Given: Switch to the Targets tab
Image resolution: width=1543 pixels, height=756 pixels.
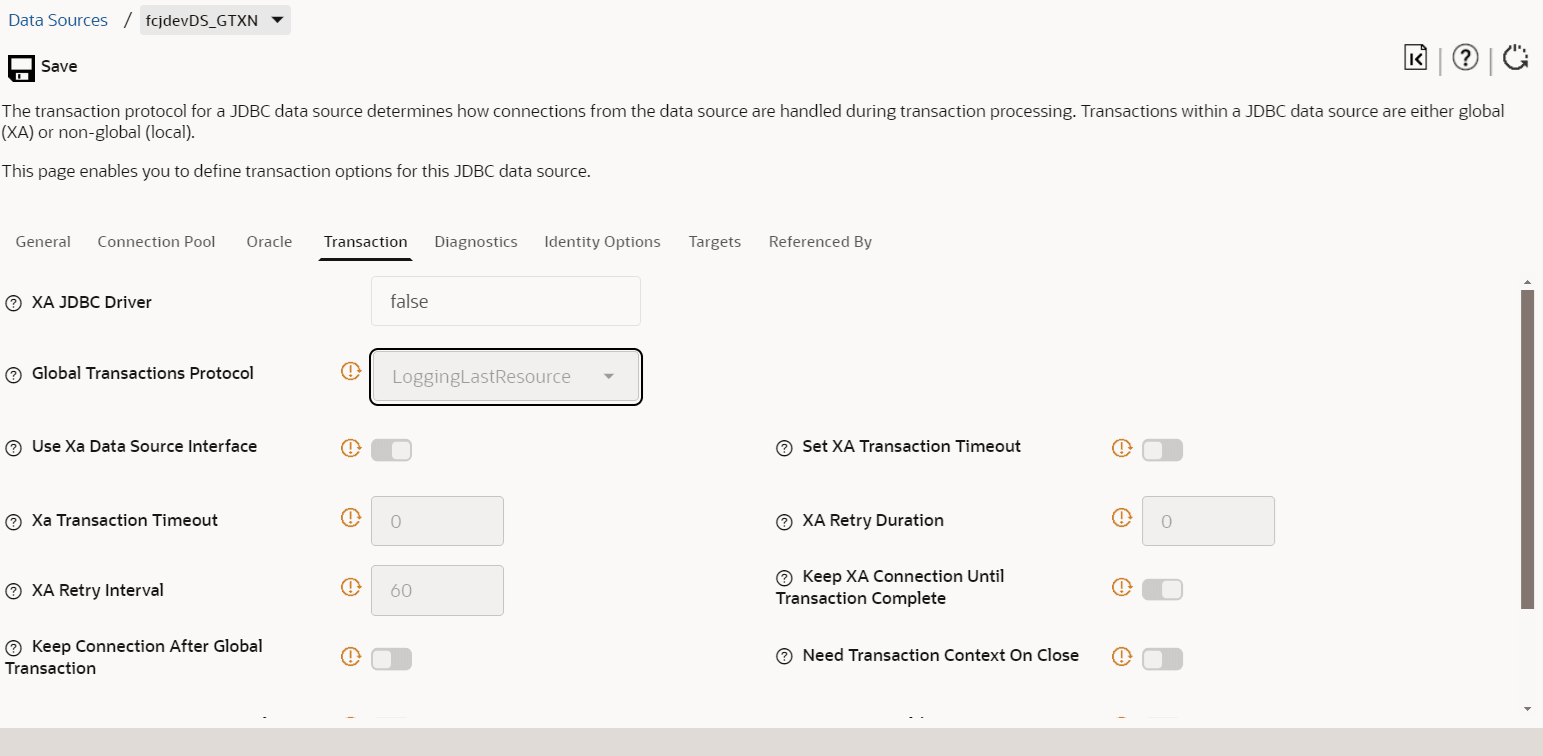Looking at the screenshot, I should pyautogui.click(x=714, y=242).
